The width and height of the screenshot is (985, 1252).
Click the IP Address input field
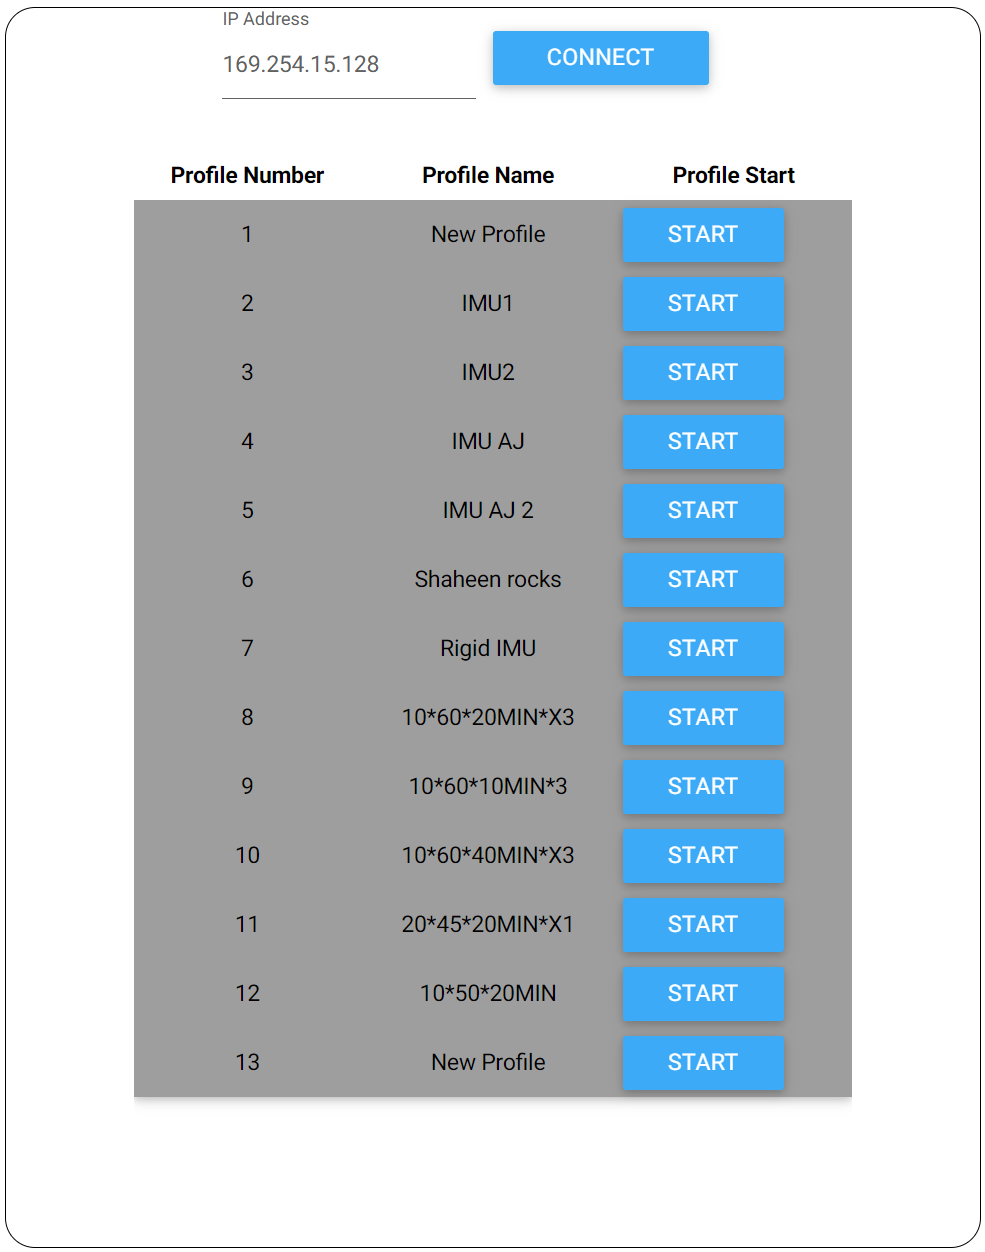coord(347,65)
